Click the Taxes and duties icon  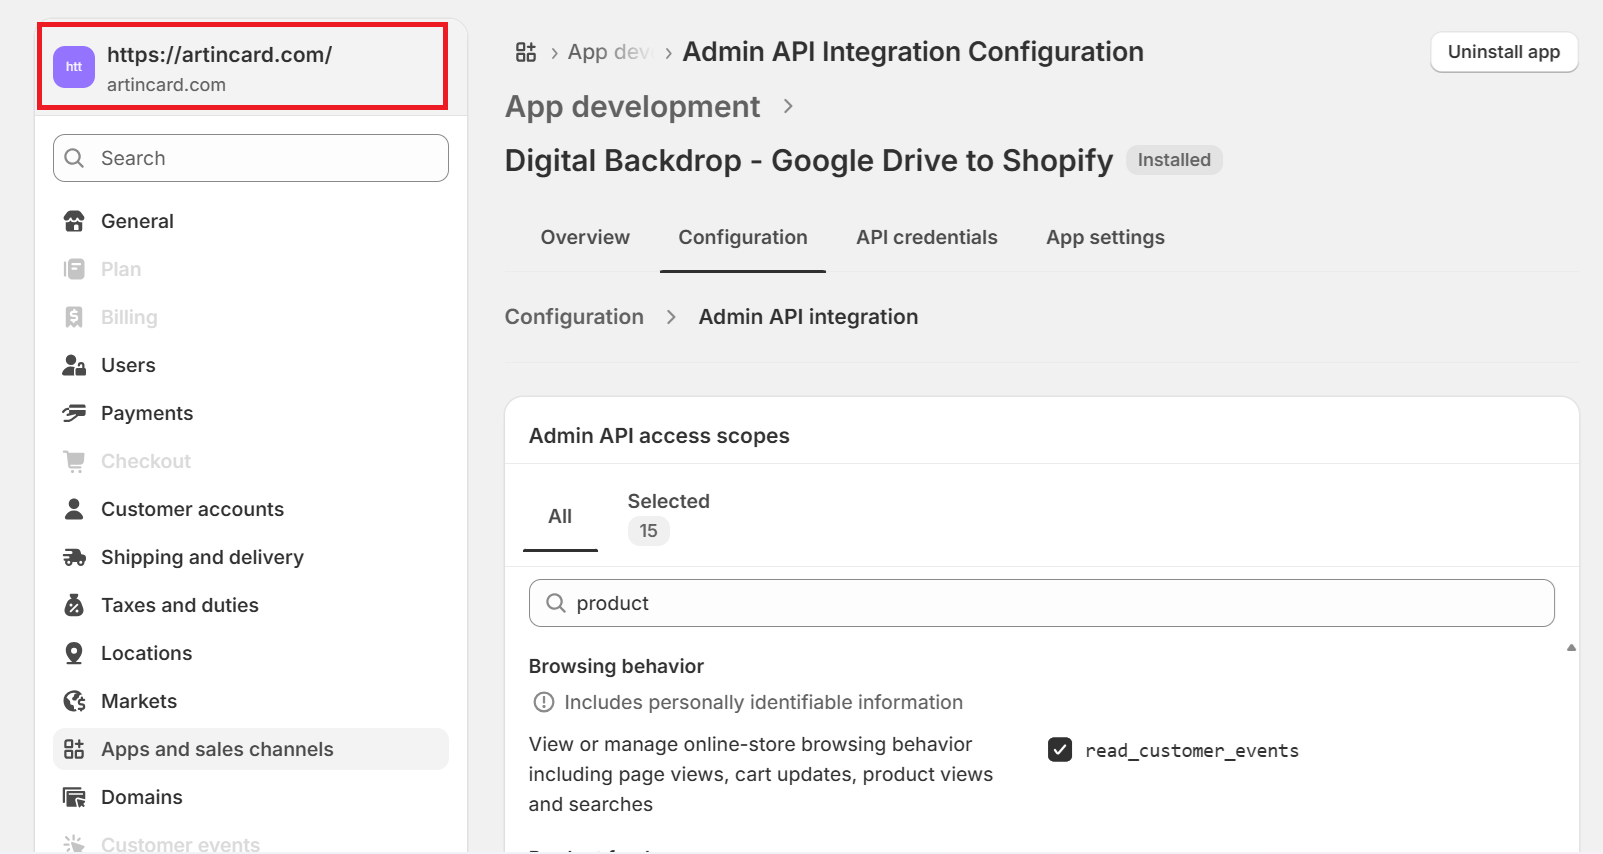(74, 605)
